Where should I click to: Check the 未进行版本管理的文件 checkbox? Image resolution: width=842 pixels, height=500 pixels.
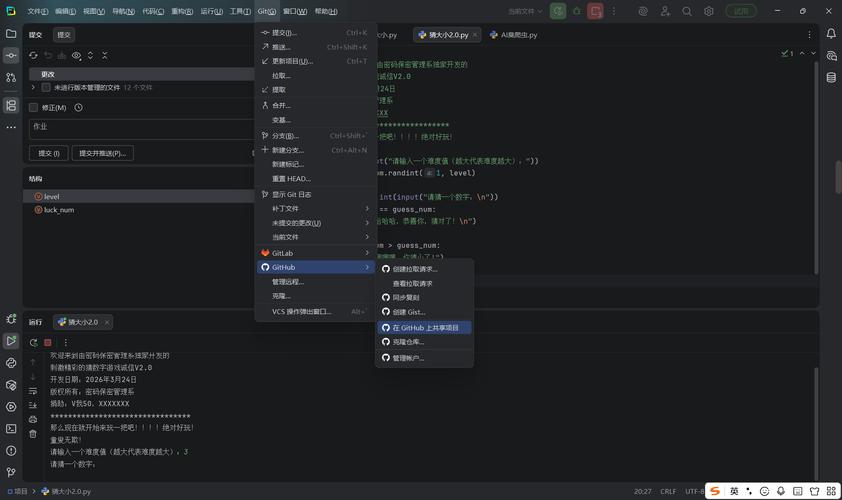point(46,88)
